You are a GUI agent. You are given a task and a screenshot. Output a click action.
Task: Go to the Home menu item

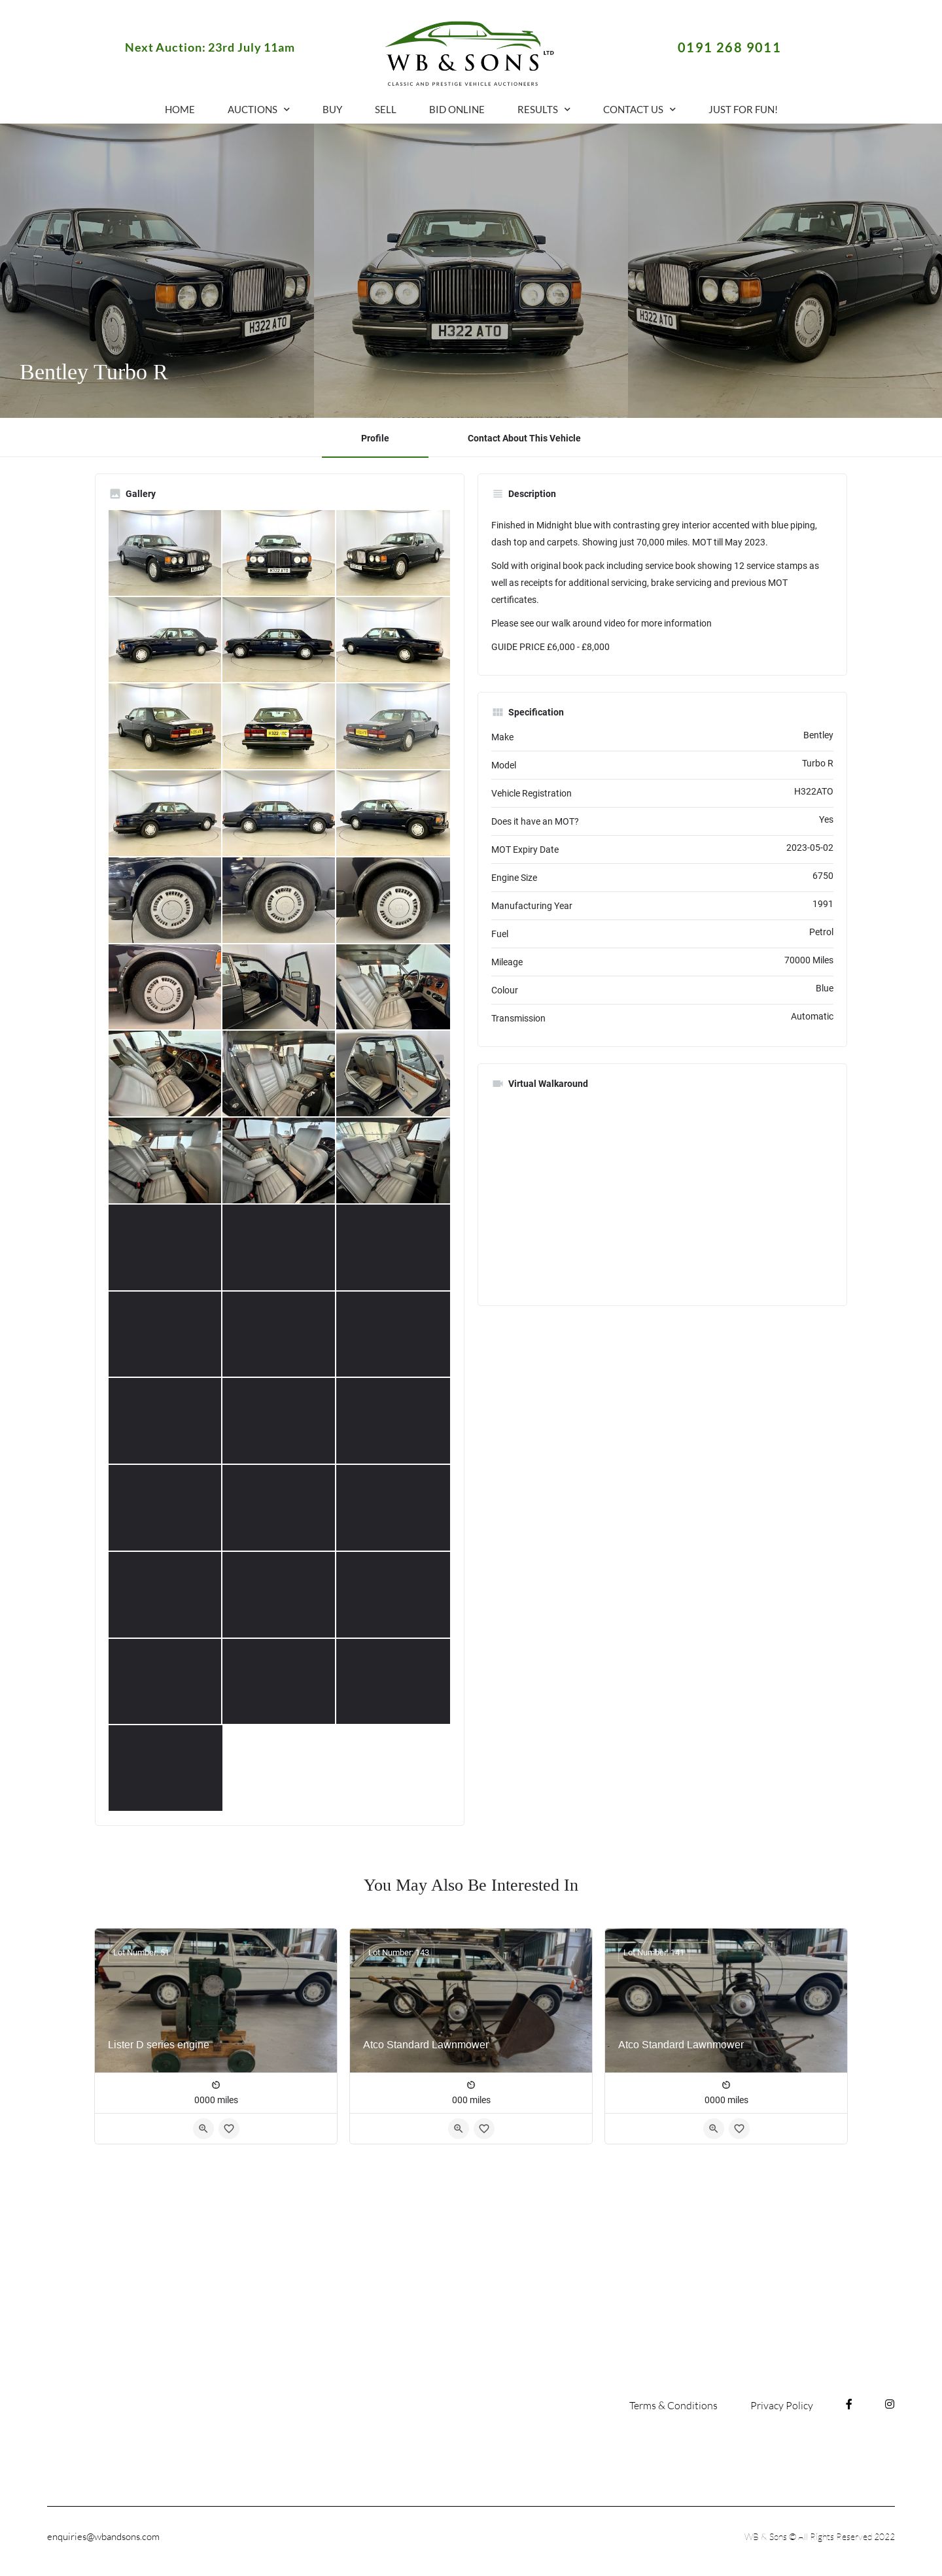click(180, 110)
